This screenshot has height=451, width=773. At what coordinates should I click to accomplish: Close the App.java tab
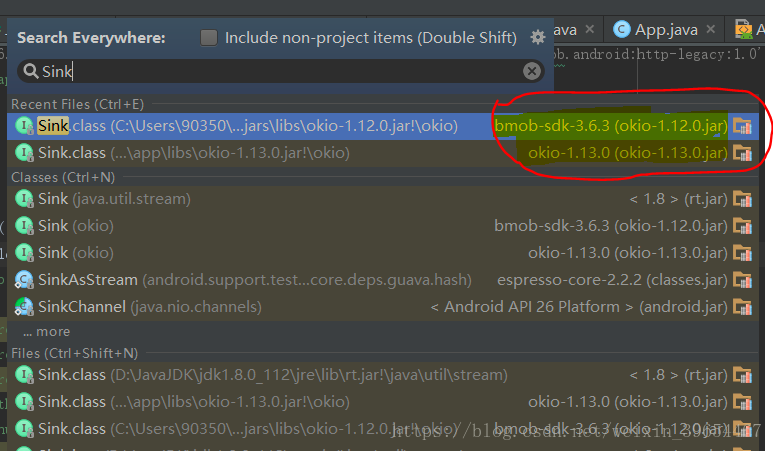710,30
